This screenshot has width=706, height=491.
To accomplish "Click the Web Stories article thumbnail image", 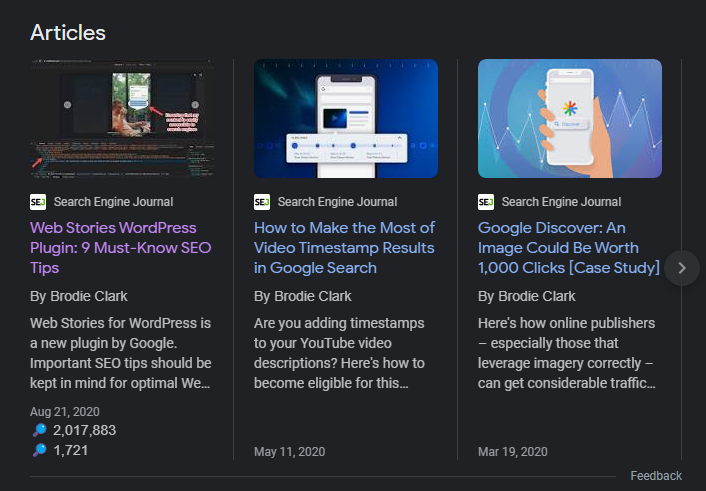I will tap(122, 118).
